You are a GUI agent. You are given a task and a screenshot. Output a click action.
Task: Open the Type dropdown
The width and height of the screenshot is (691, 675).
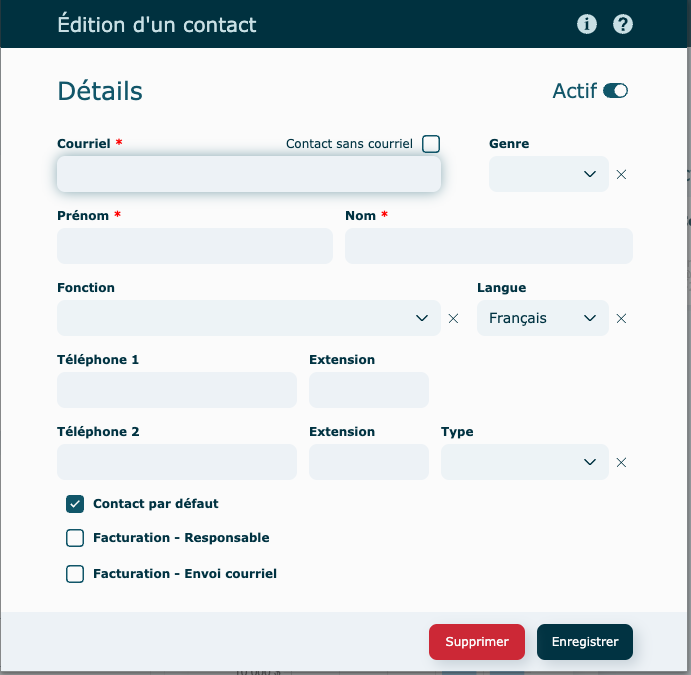click(524, 462)
